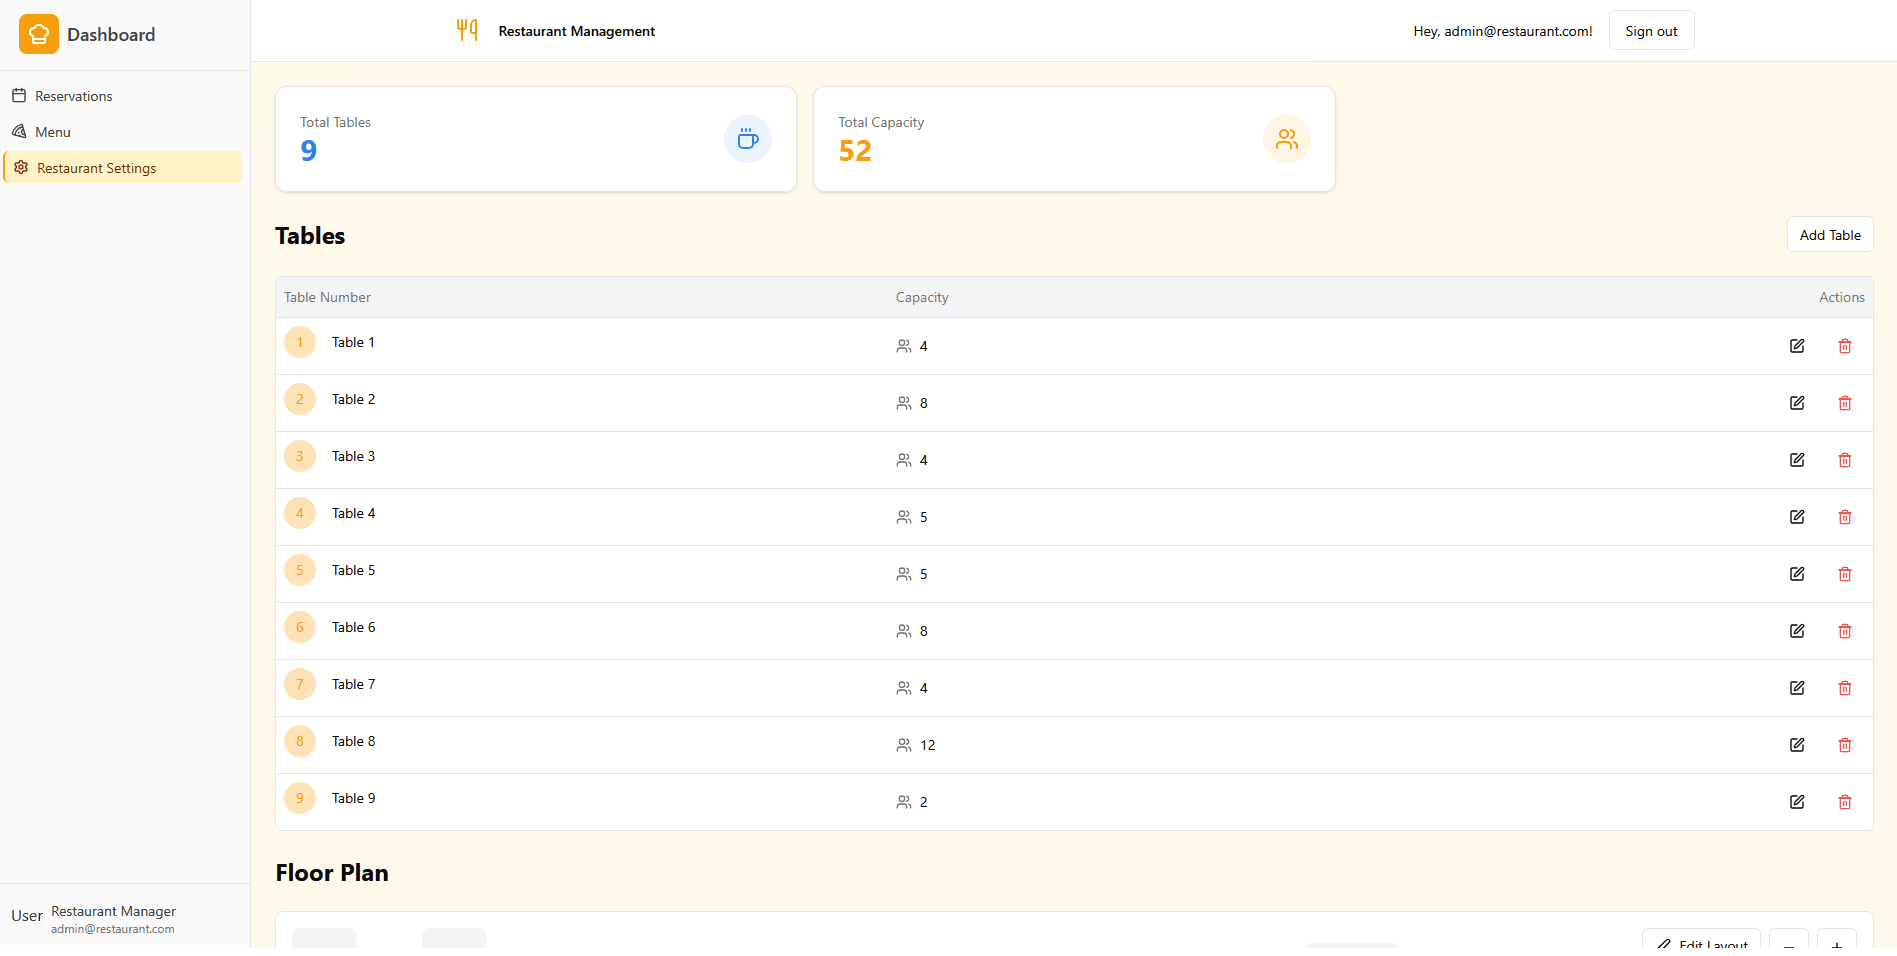Edit Table 8 capacity via pencil icon
Viewport: 1897px width, 956px height.
point(1797,745)
